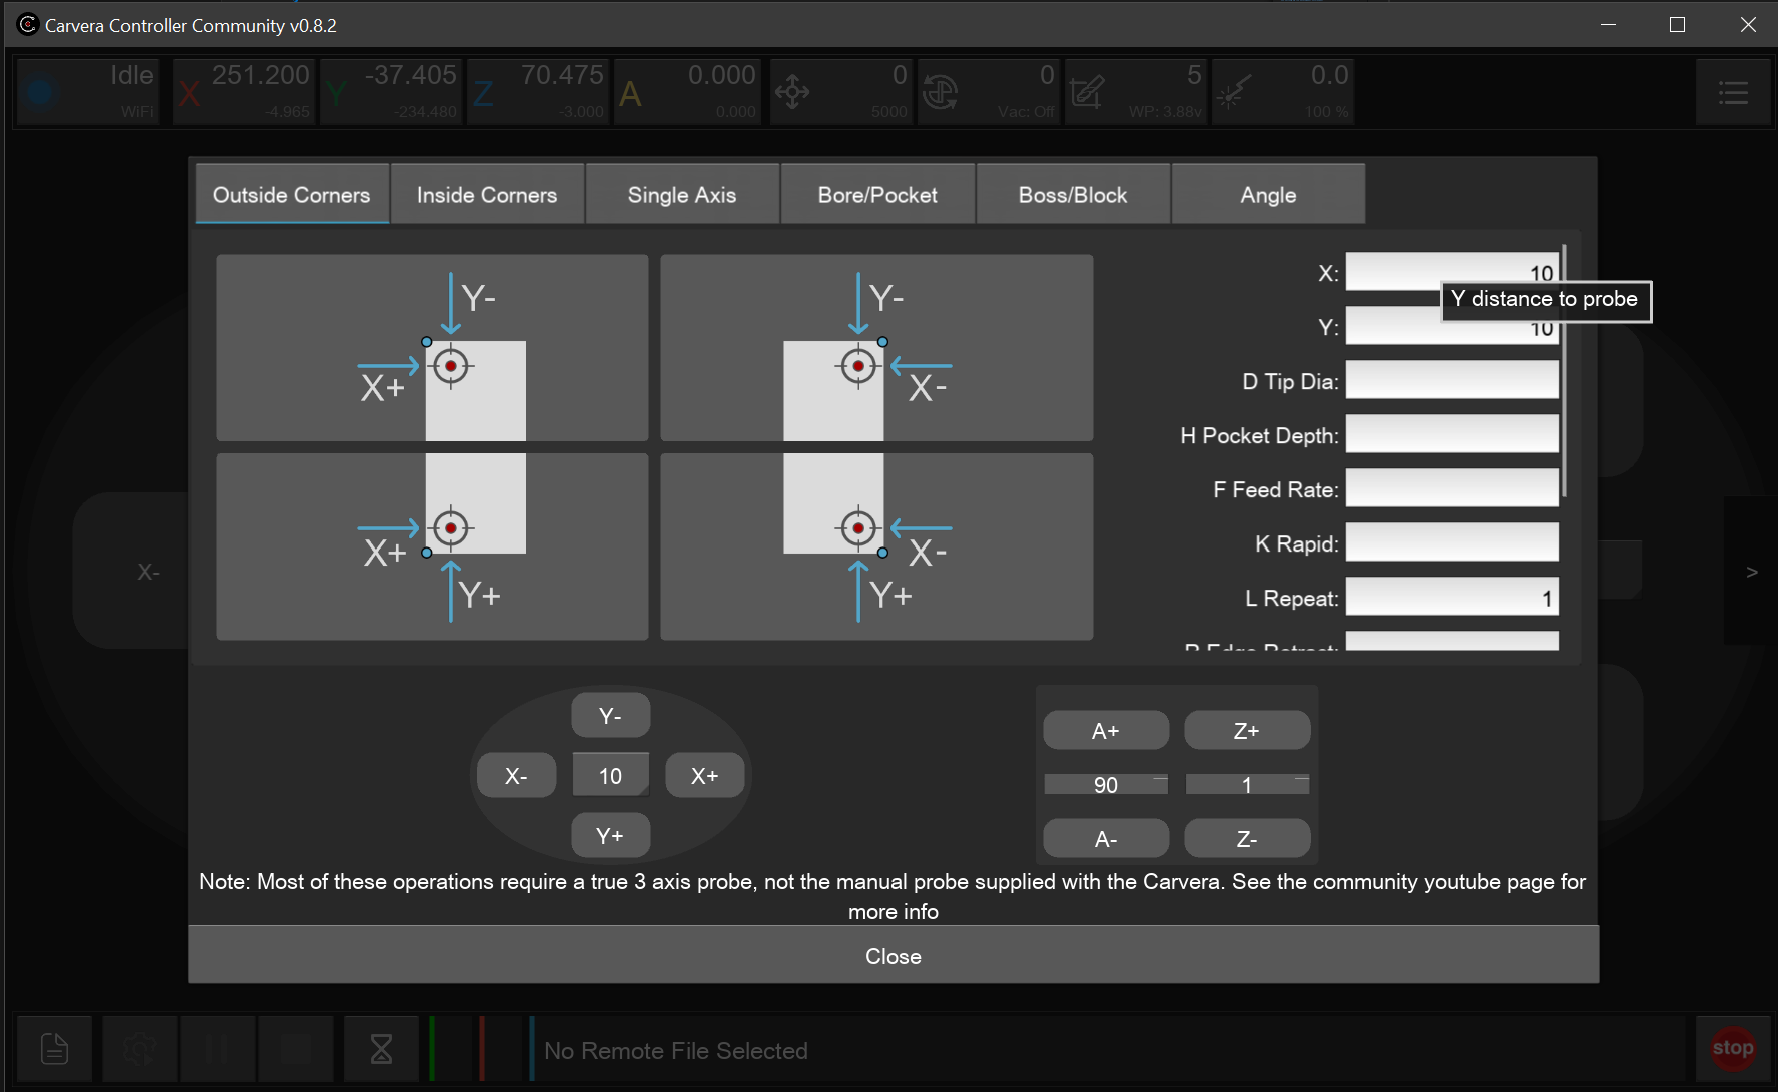The width and height of the screenshot is (1778, 1092).
Task: Open the hamburger menu icon at top right
Action: point(1732,93)
